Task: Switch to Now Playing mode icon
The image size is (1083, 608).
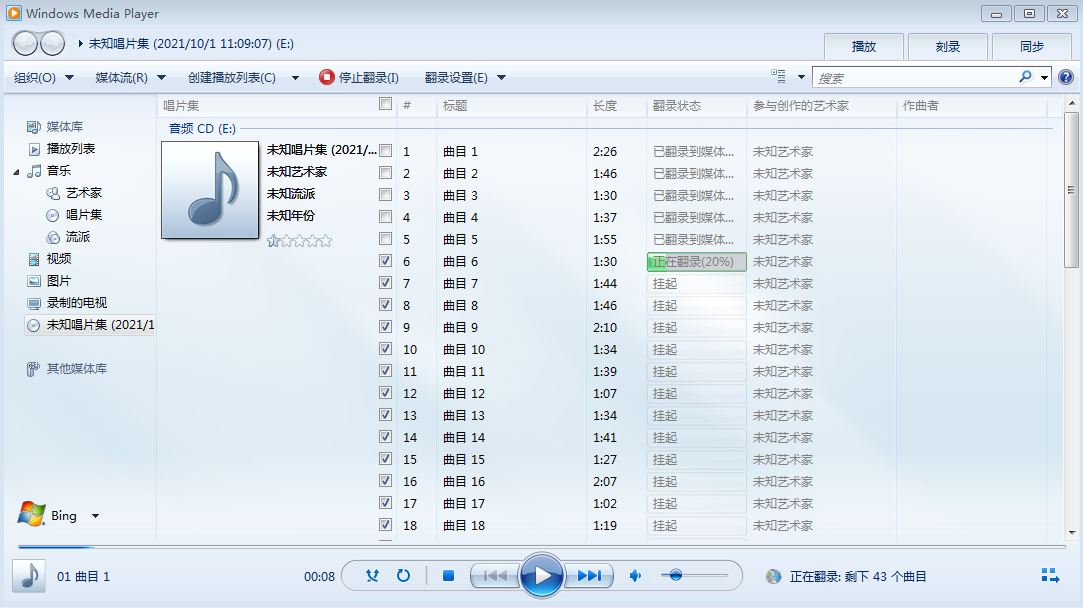Action: pos(1050,575)
